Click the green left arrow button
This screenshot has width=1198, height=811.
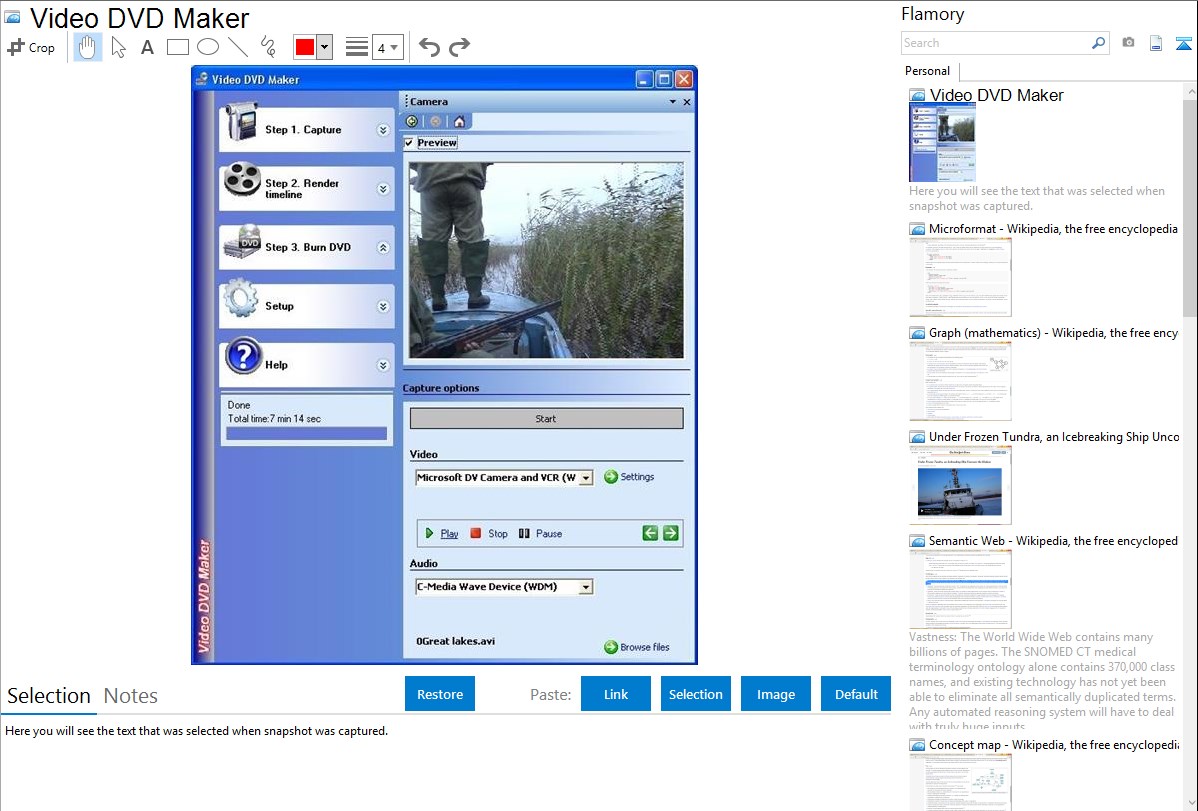(x=650, y=534)
